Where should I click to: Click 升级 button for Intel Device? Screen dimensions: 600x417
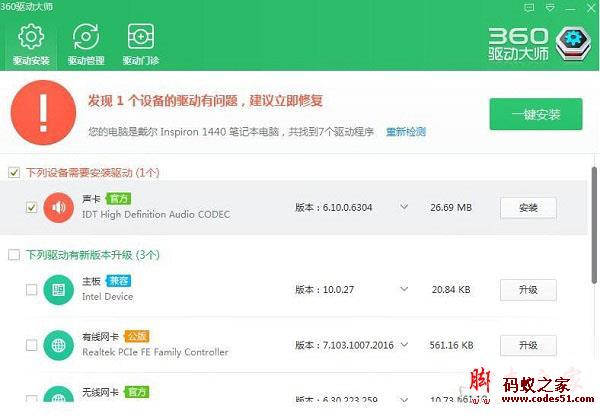tap(528, 290)
